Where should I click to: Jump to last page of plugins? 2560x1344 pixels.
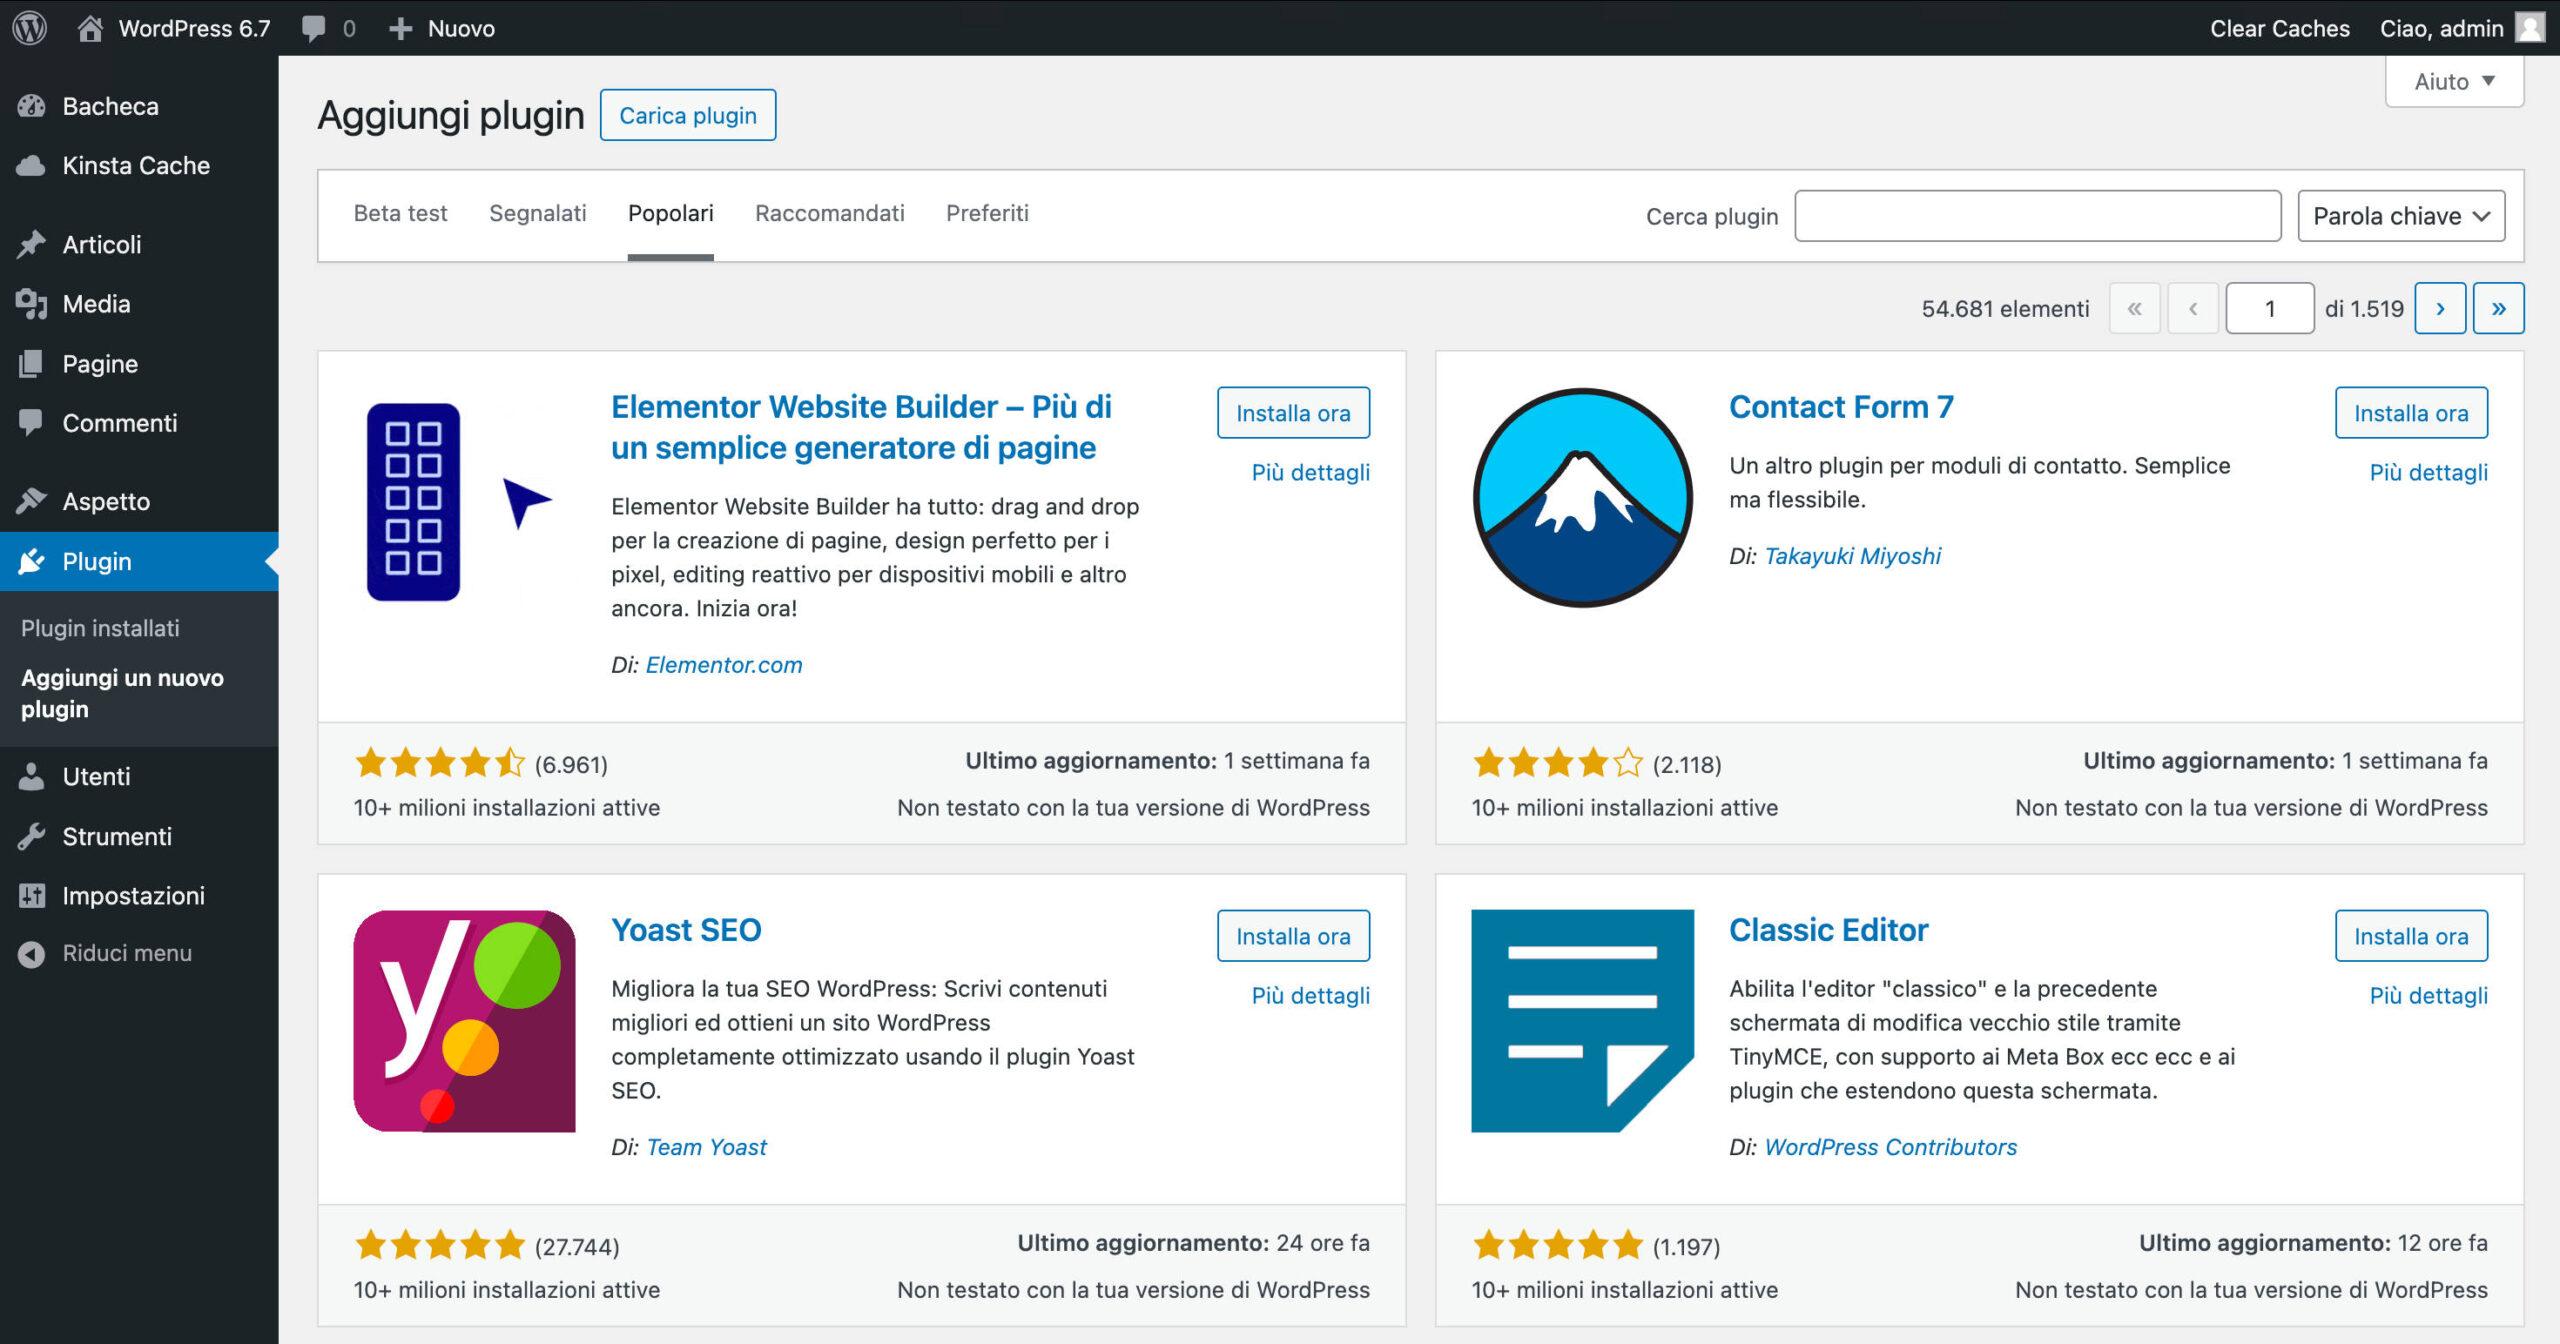click(x=2498, y=308)
